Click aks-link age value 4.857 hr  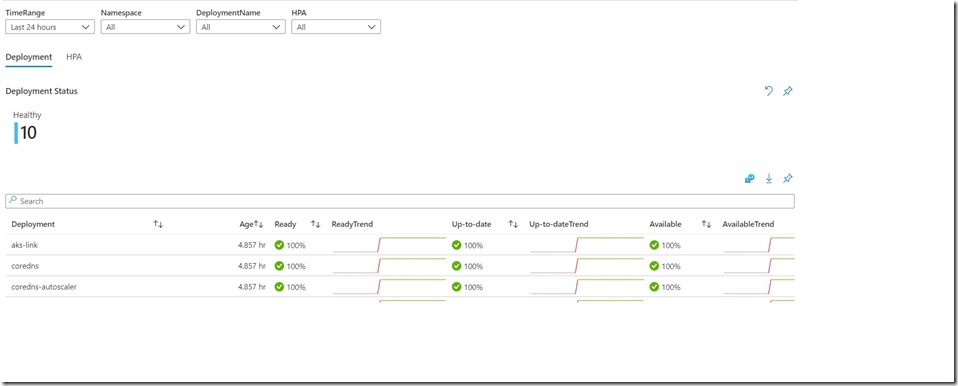[252, 245]
